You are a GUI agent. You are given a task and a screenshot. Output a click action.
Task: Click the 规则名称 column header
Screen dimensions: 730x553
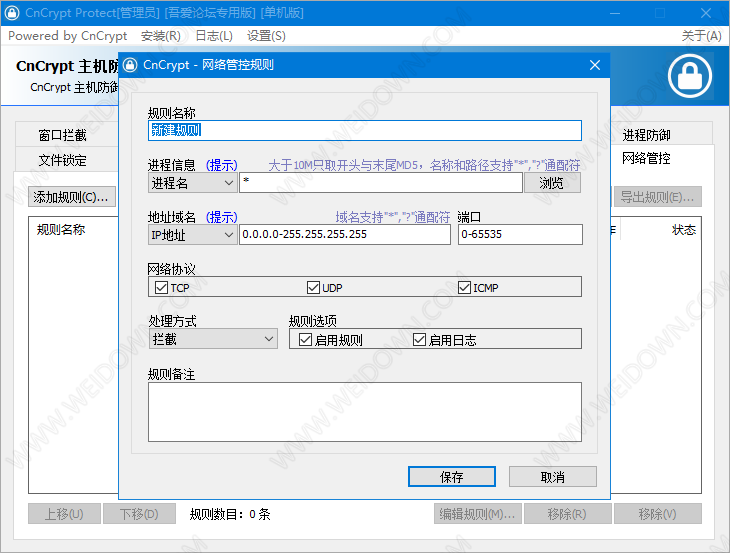tap(61, 229)
